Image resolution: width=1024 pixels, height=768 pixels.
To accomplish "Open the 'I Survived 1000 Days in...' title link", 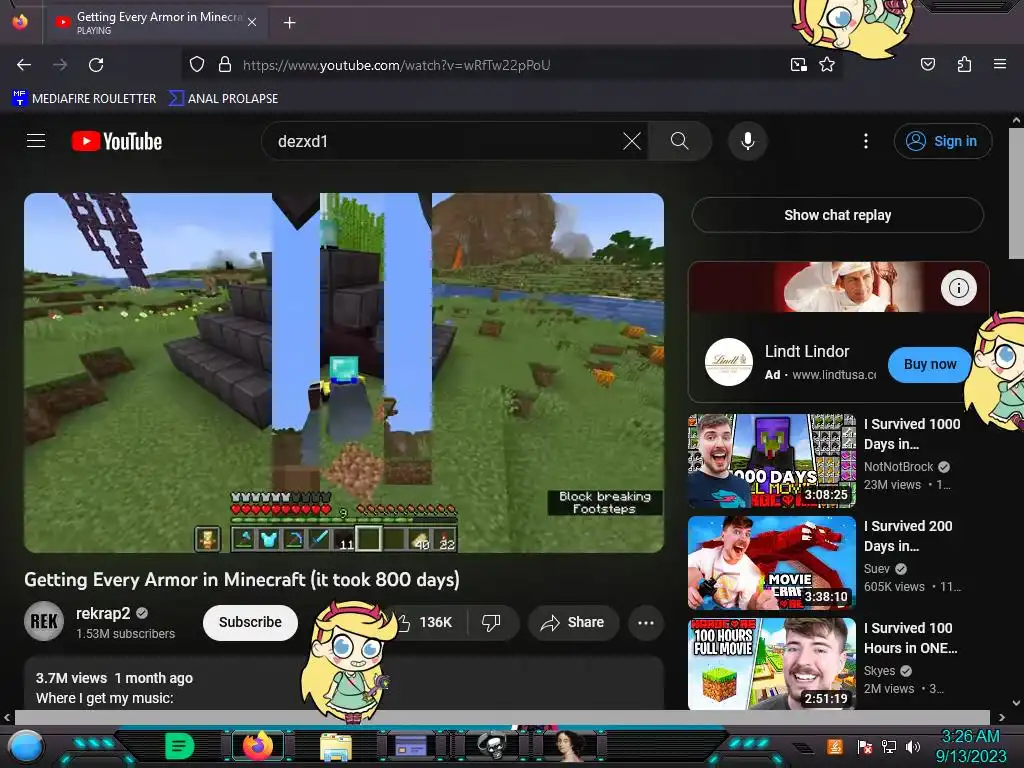I will pyautogui.click(x=912, y=434).
